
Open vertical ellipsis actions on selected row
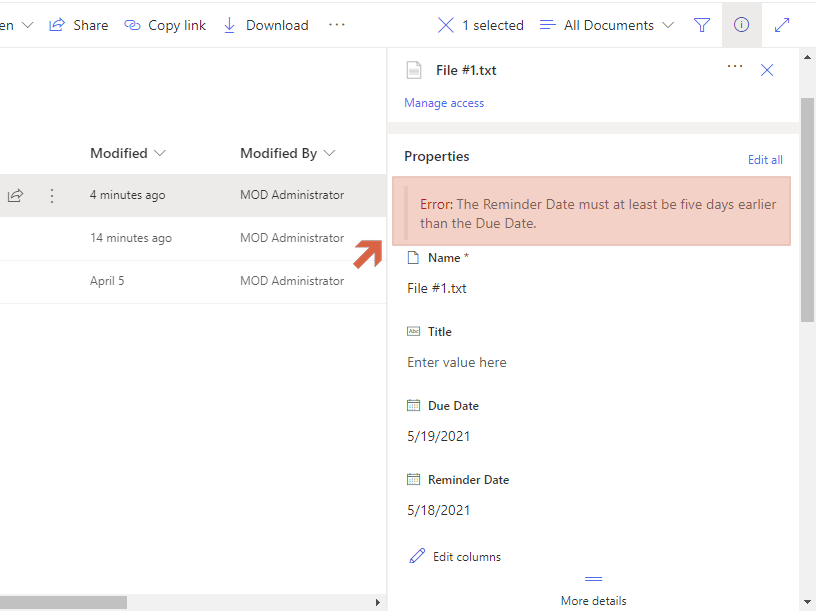coord(52,196)
